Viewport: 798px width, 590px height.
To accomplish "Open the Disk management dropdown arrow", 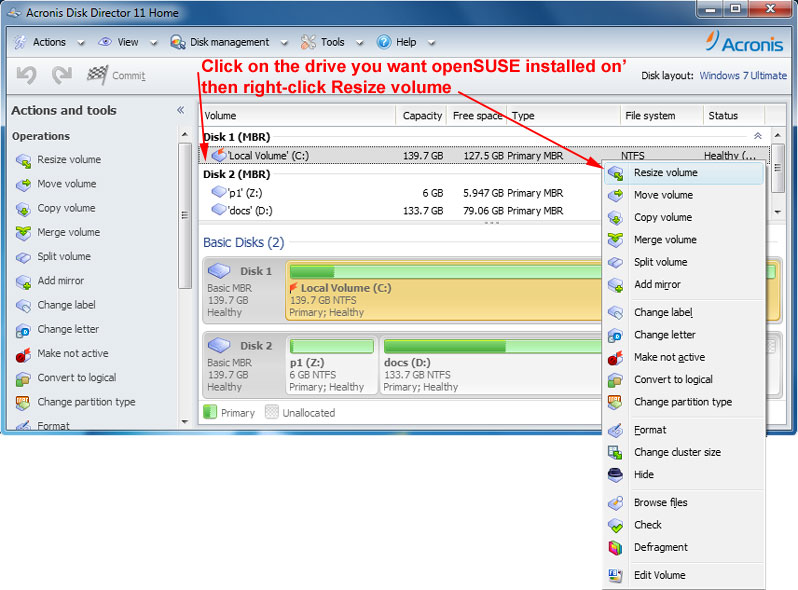I will coord(284,43).
